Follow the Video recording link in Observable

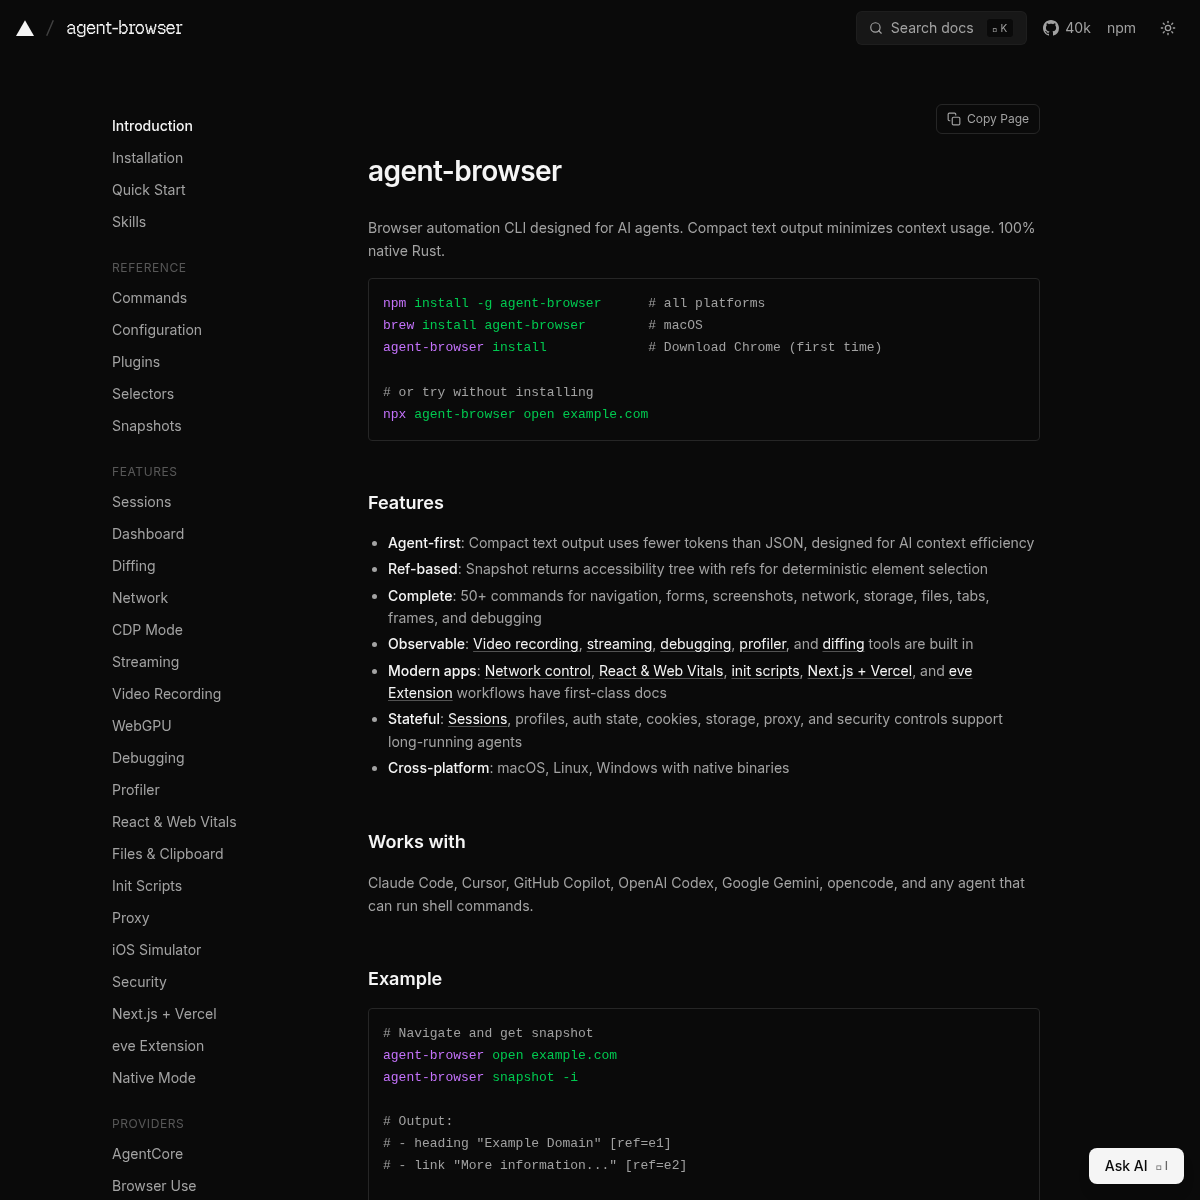click(x=526, y=644)
